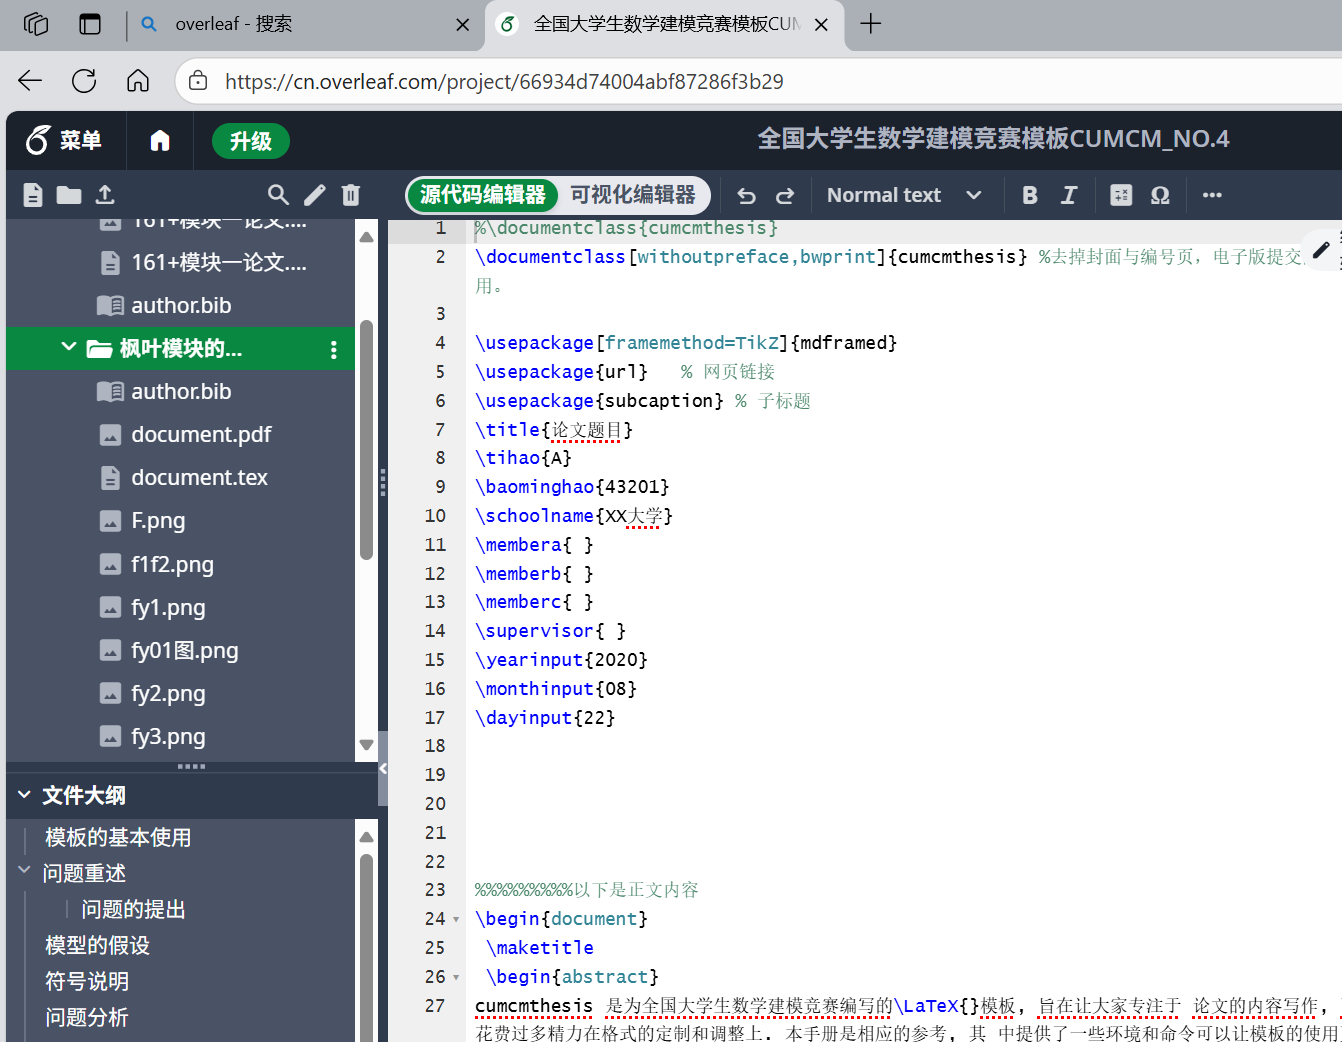Toggle italic formatting

tap(1069, 195)
